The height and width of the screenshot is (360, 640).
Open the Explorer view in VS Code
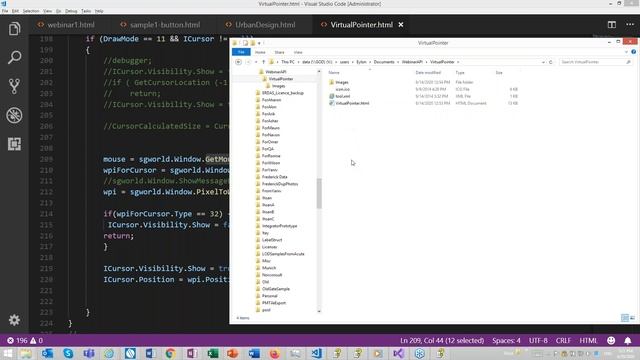pos(14,29)
